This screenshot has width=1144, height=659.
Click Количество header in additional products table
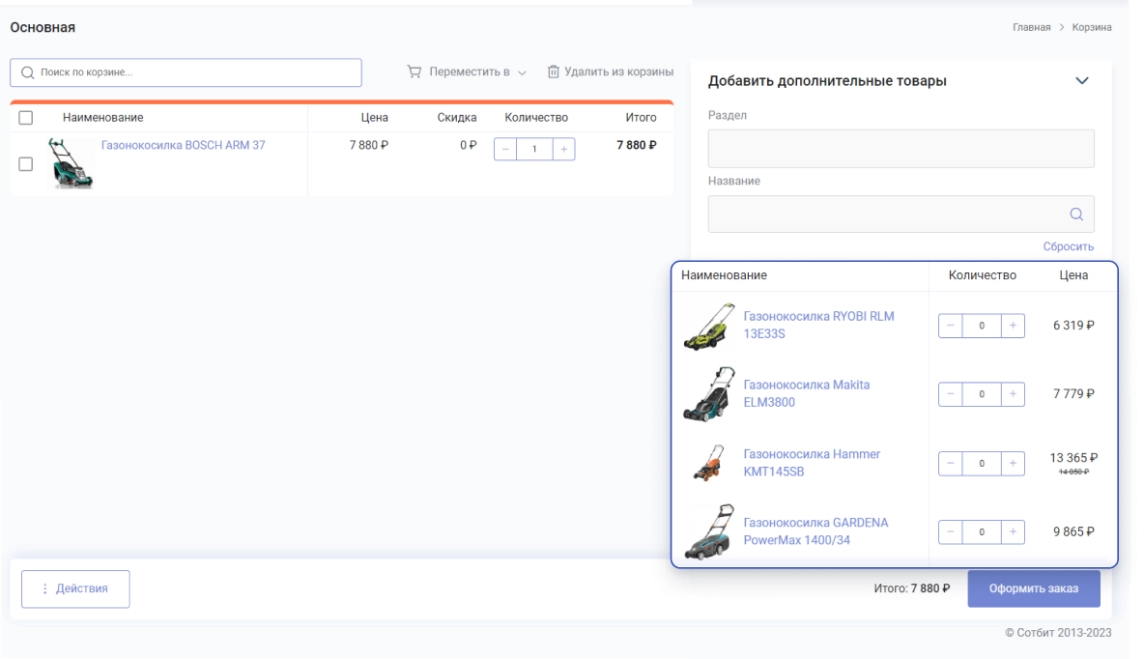(982, 275)
